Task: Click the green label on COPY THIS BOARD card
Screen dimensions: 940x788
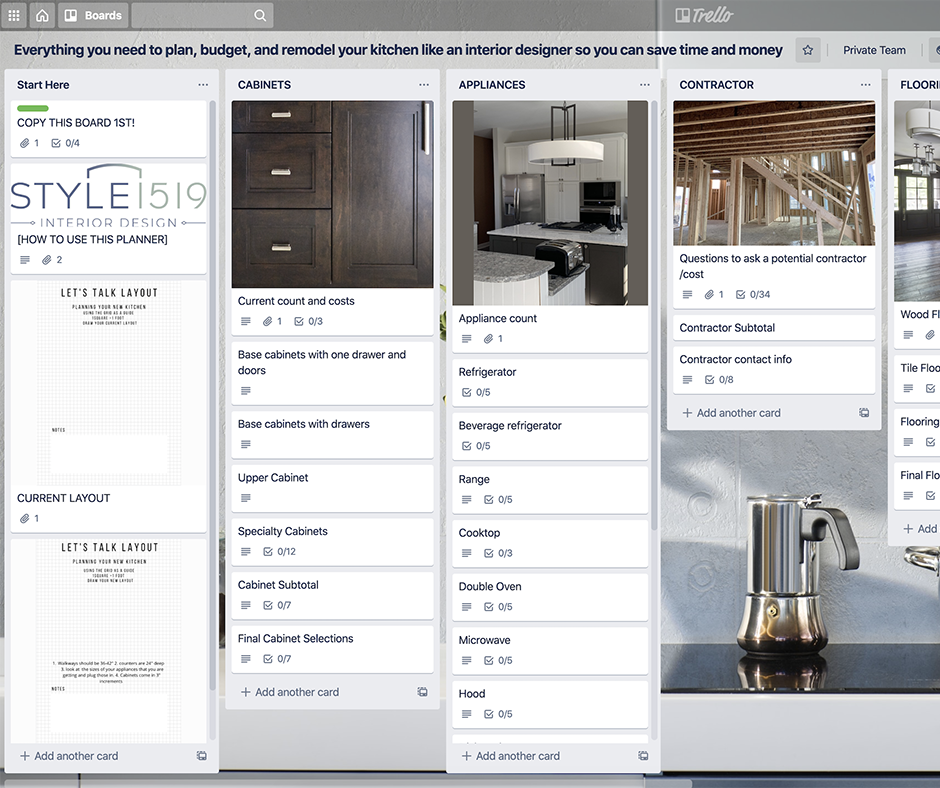Action: 33,109
